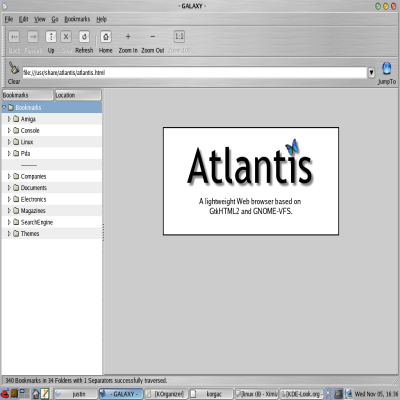Screen dimensions: 400x400
Task: Click the JumpTo globe icon
Action: pyautogui.click(x=387, y=68)
